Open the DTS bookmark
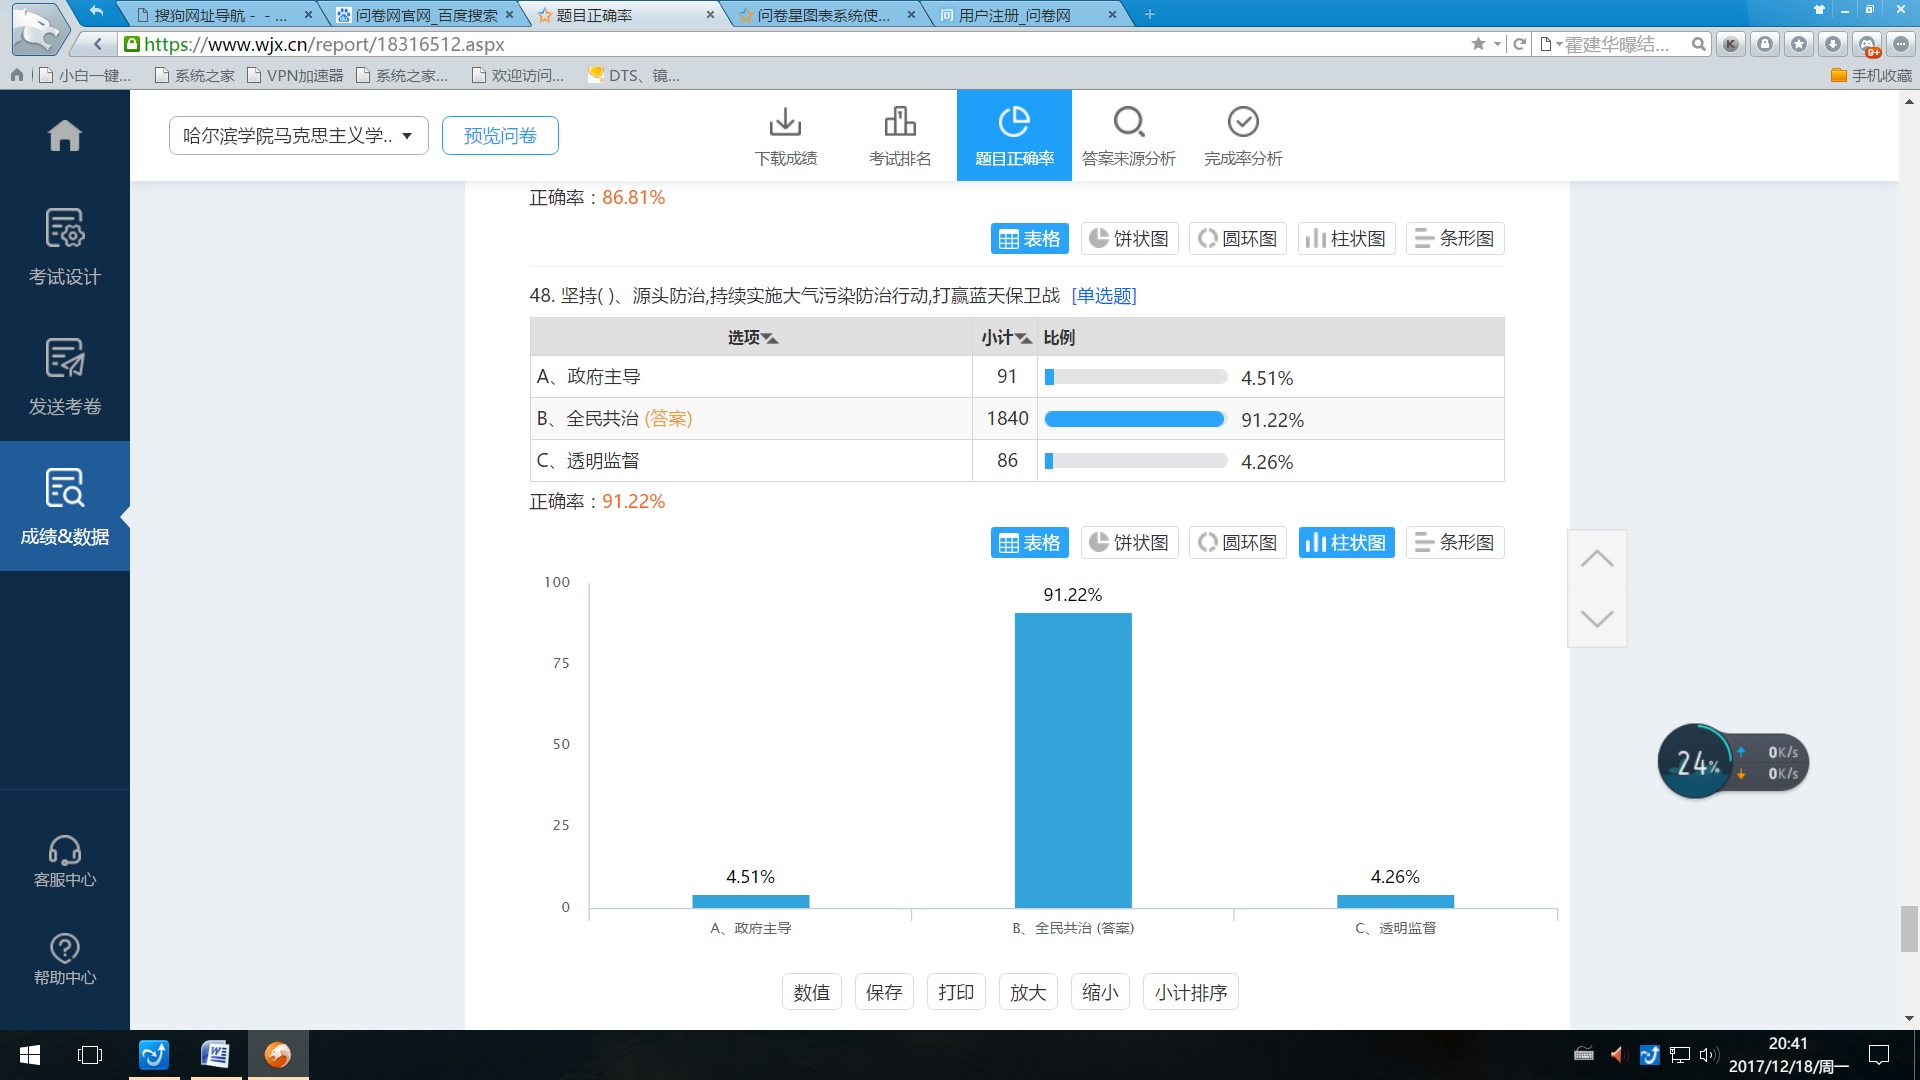The height and width of the screenshot is (1080, 1920). click(634, 75)
